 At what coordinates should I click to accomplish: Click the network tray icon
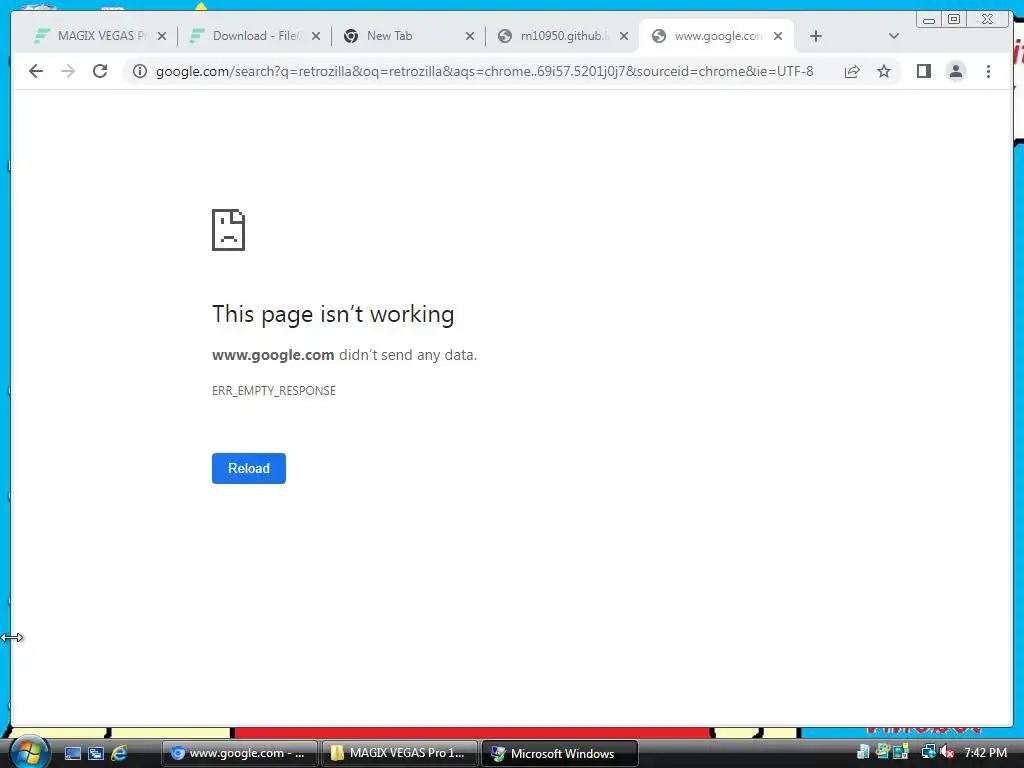pos(928,752)
